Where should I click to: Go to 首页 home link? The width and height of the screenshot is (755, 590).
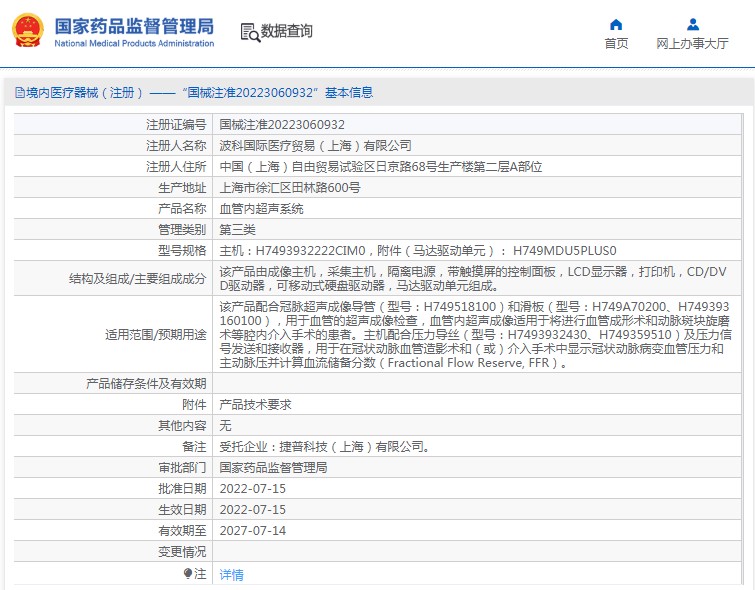[x=616, y=44]
